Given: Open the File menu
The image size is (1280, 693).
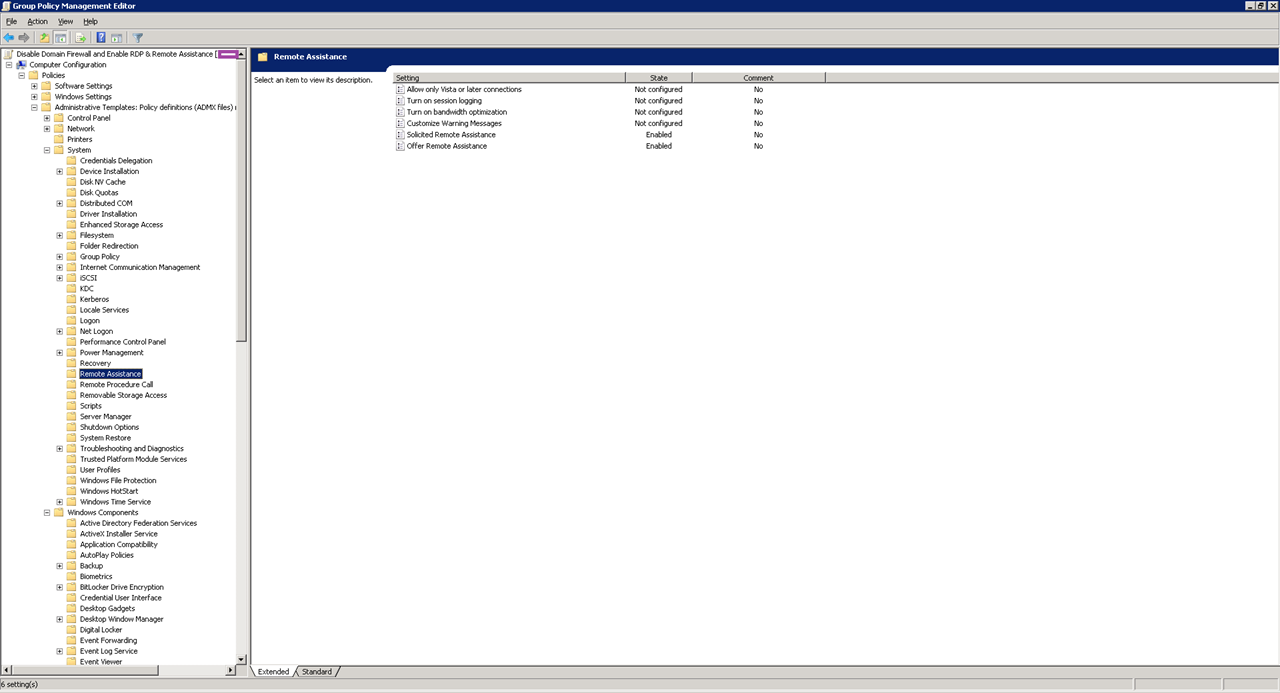Looking at the screenshot, I should point(12,21).
